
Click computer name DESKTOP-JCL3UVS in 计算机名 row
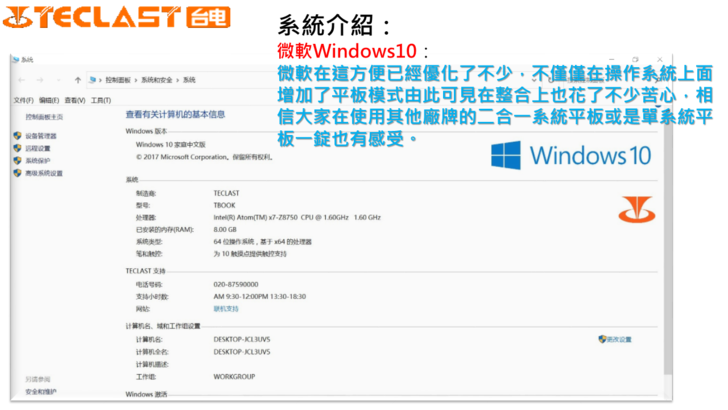(242, 339)
